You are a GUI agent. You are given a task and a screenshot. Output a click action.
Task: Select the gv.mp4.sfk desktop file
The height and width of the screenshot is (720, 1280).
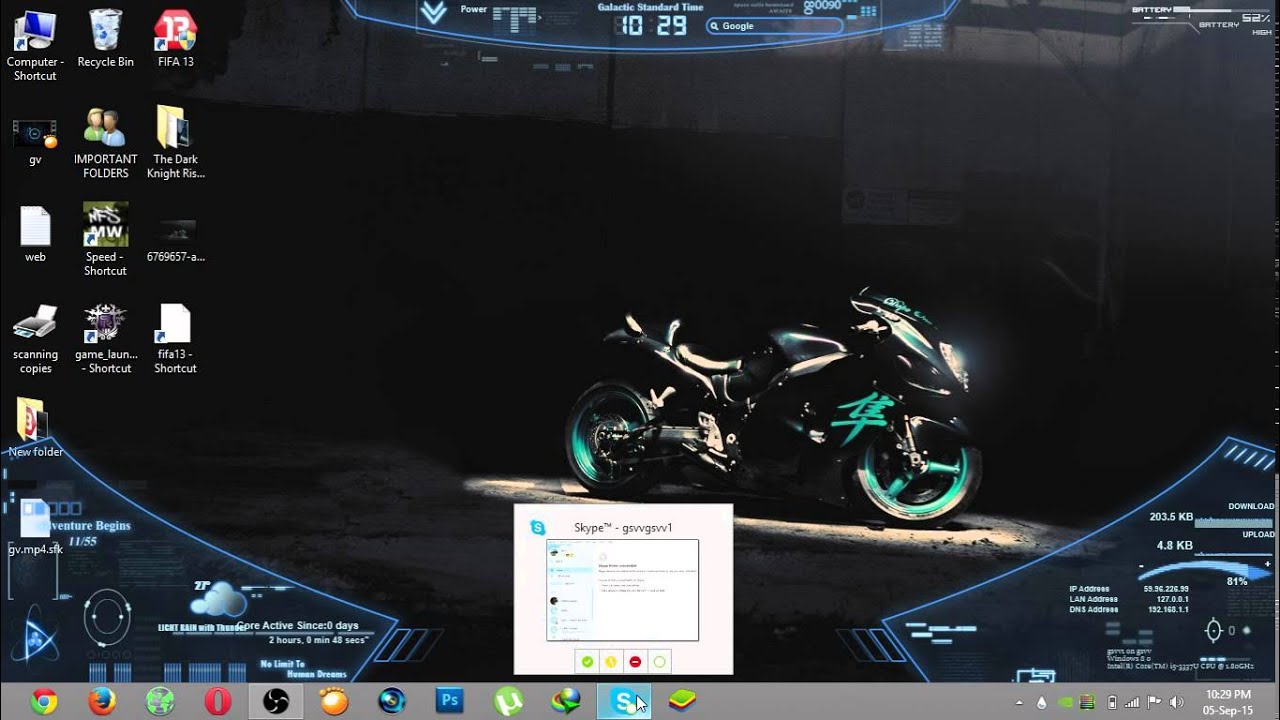tap(35, 527)
